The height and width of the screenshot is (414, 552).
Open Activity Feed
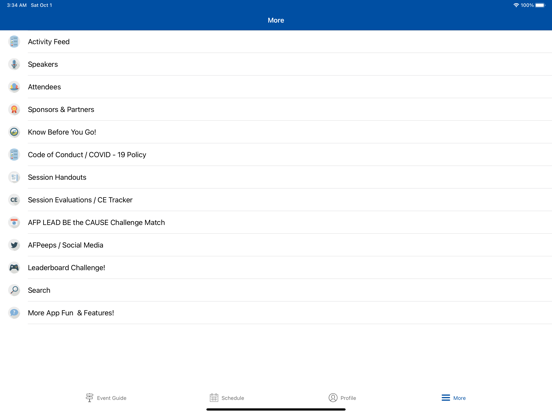[x=276, y=42]
